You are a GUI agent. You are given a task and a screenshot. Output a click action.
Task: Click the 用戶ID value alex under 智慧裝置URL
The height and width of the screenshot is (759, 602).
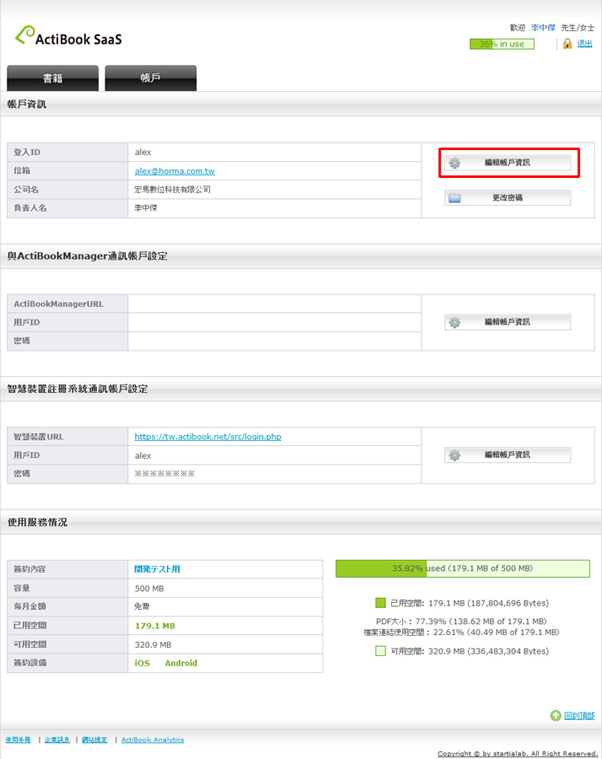pyautogui.click(x=143, y=455)
